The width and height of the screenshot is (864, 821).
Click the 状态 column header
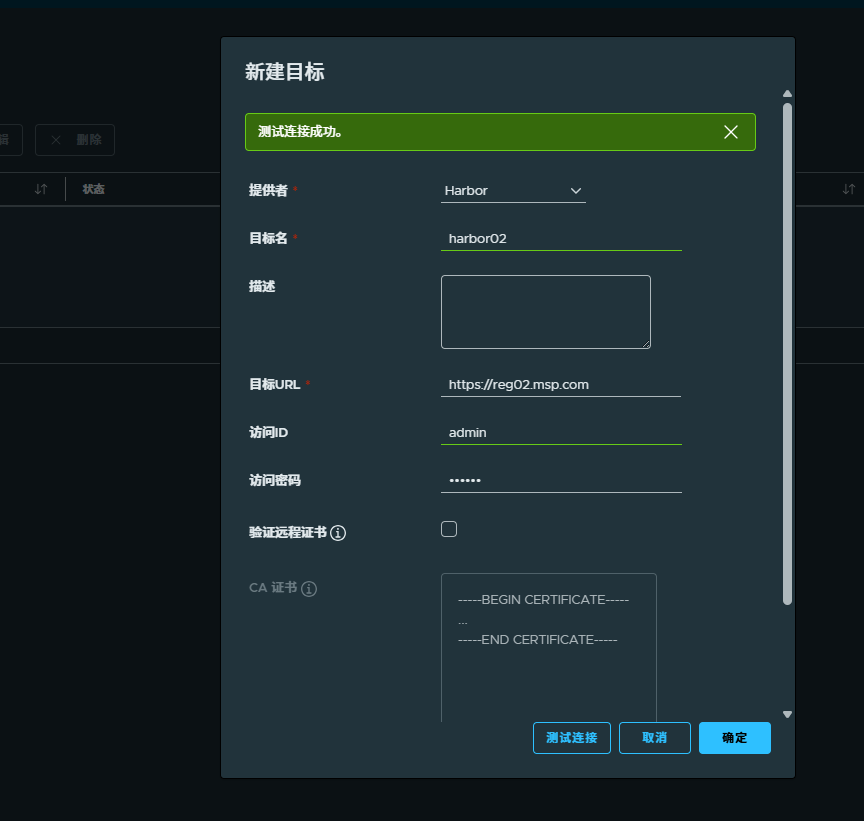click(x=93, y=189)
